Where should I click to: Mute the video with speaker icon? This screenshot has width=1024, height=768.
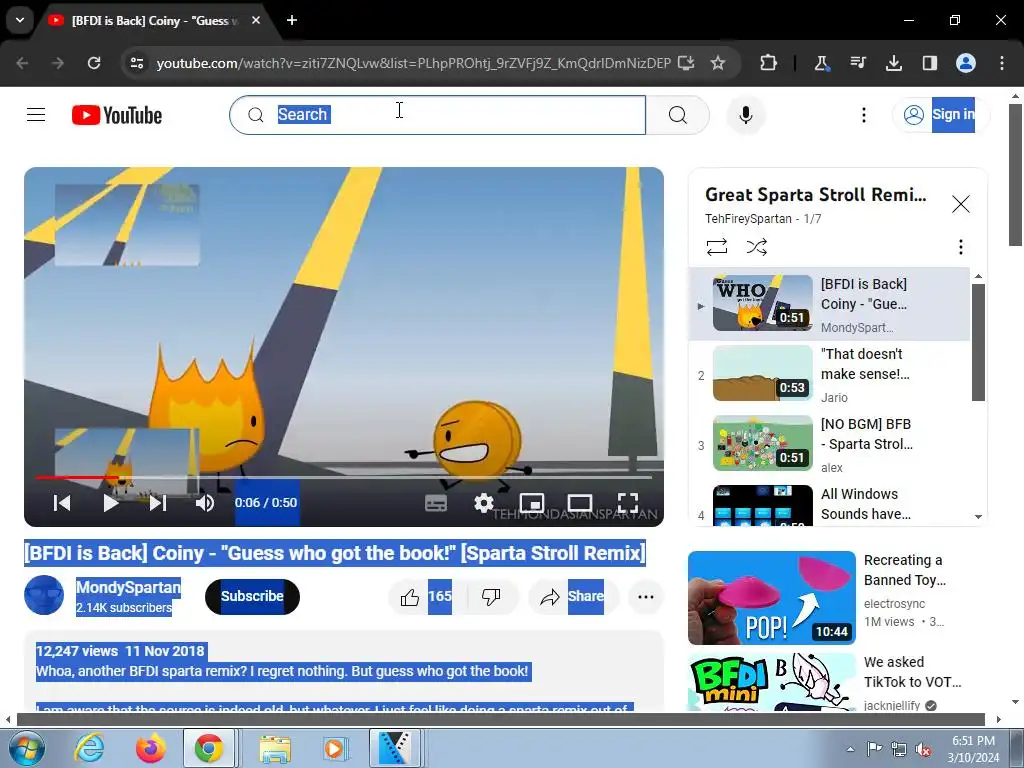(x=204, y=502)
